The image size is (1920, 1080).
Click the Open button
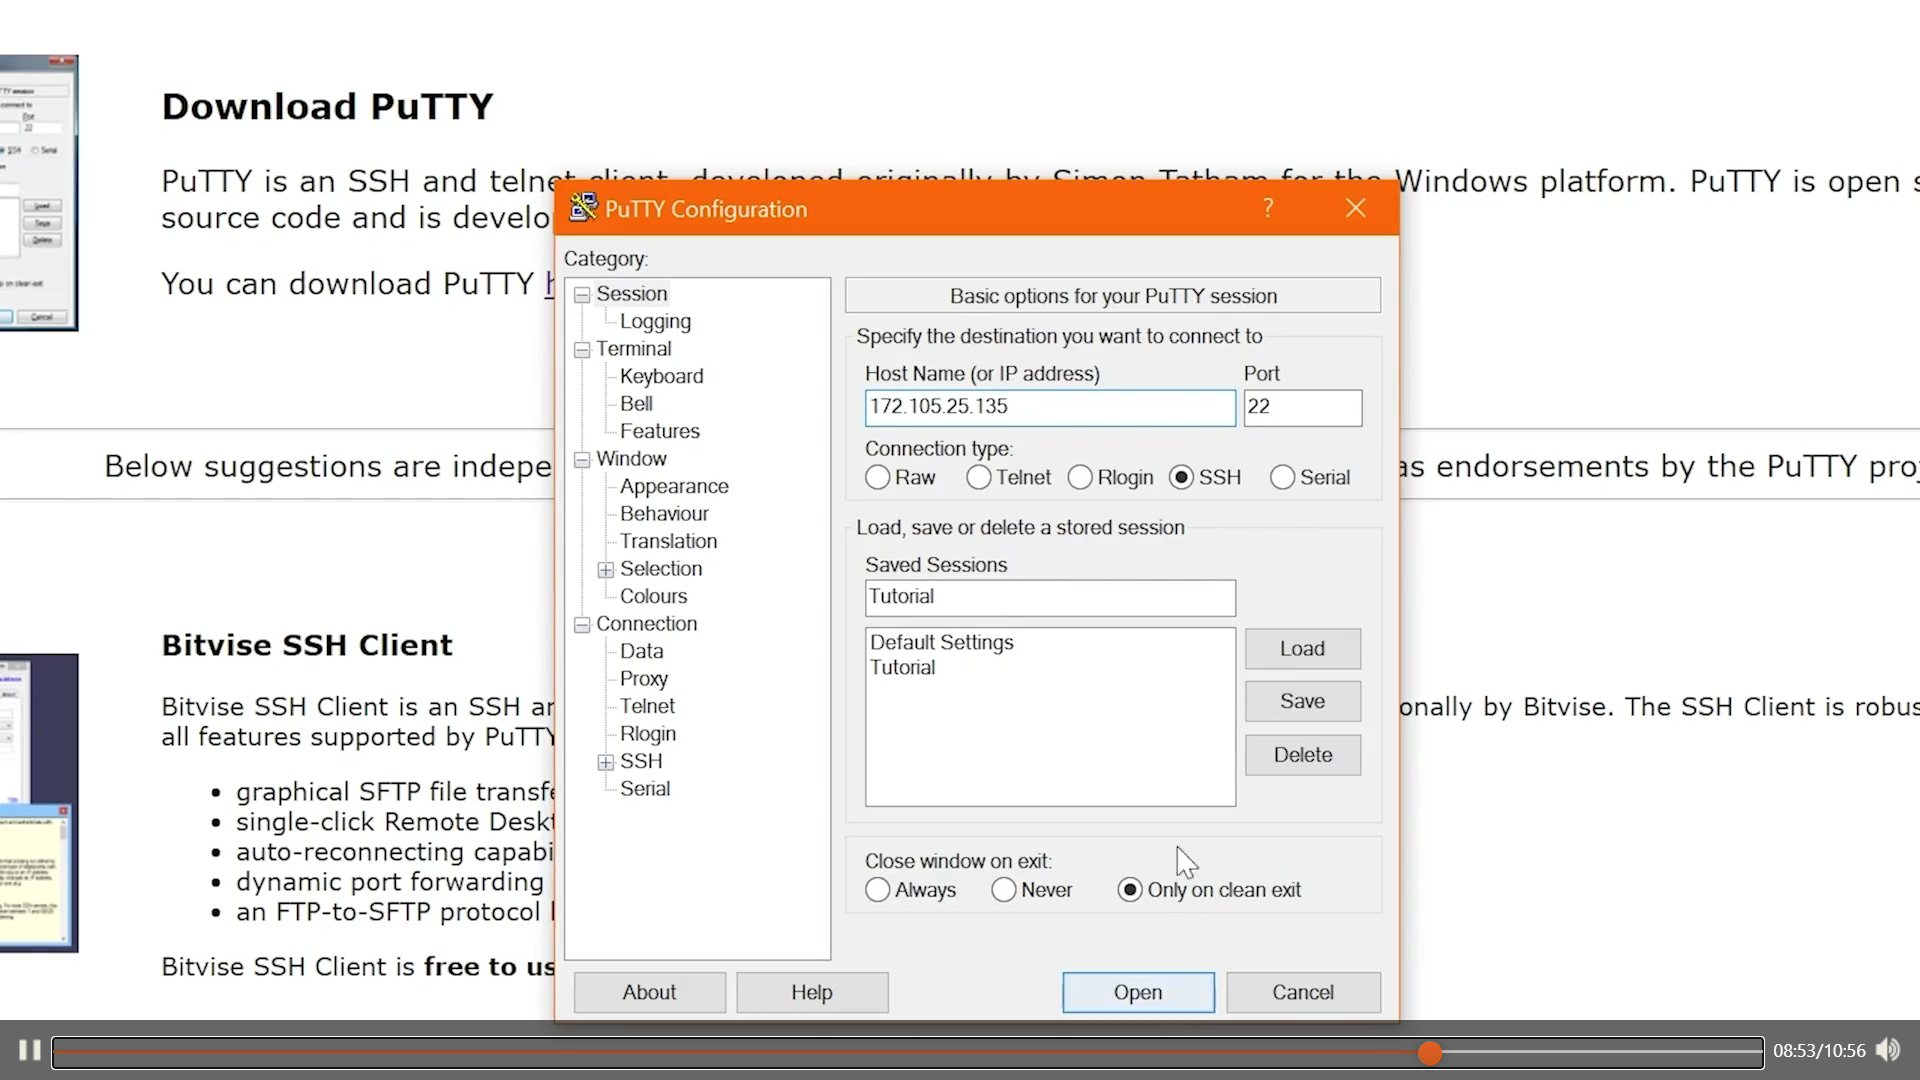(1138, 992)
